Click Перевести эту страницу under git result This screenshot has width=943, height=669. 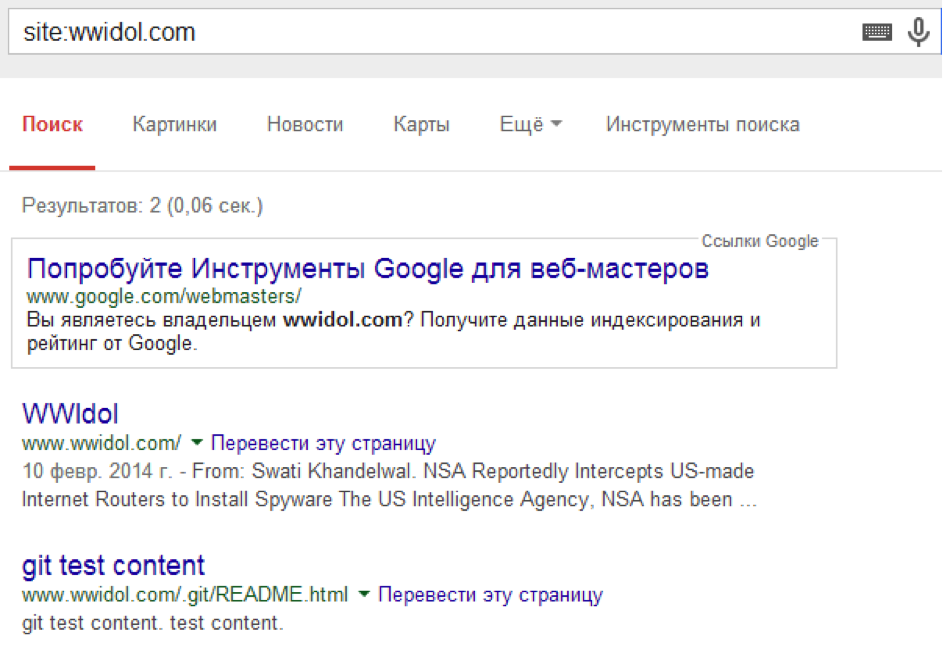(x=490, y=595)
